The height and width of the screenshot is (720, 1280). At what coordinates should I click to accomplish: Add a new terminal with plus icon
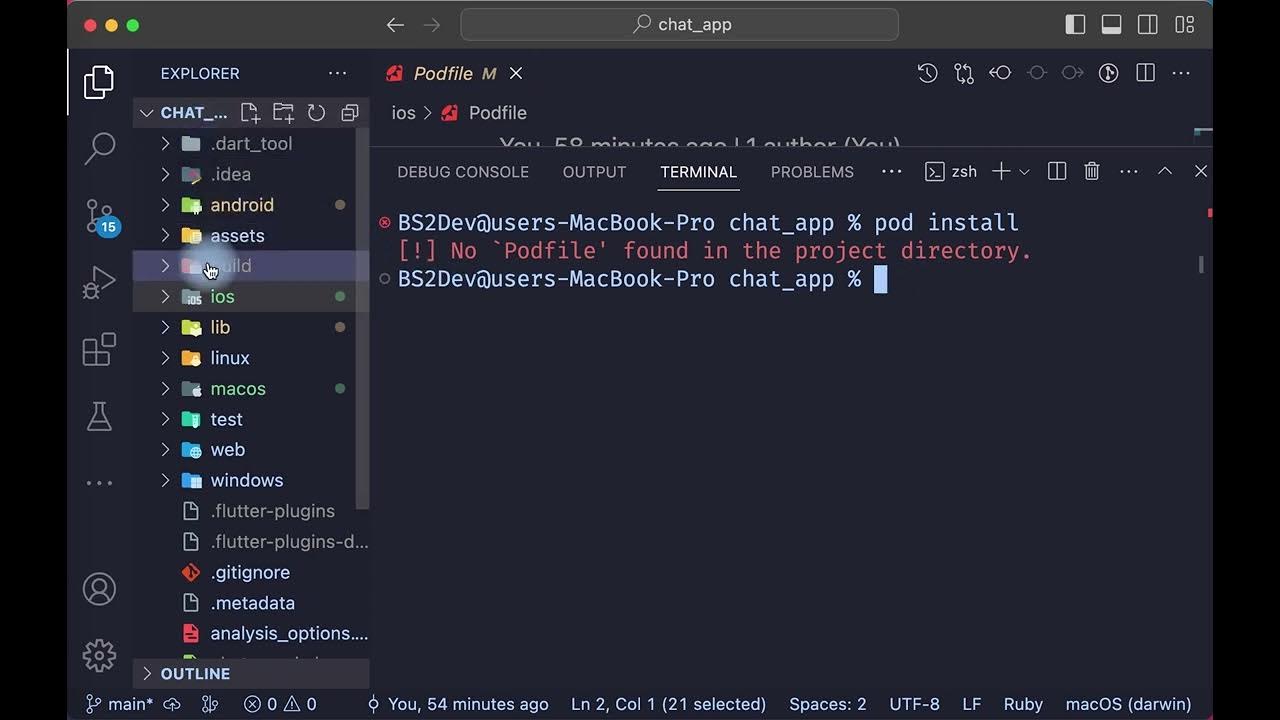tap(1000, 172)
